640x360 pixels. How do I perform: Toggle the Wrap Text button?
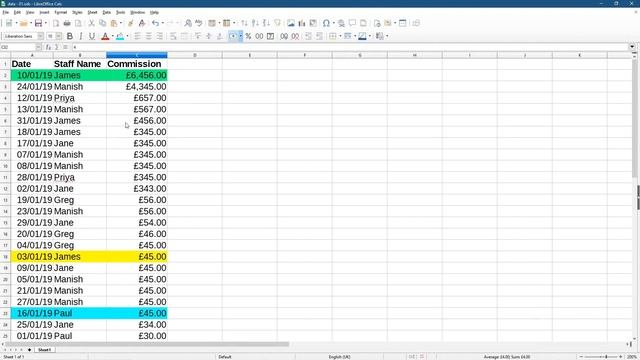click(173, 36)
